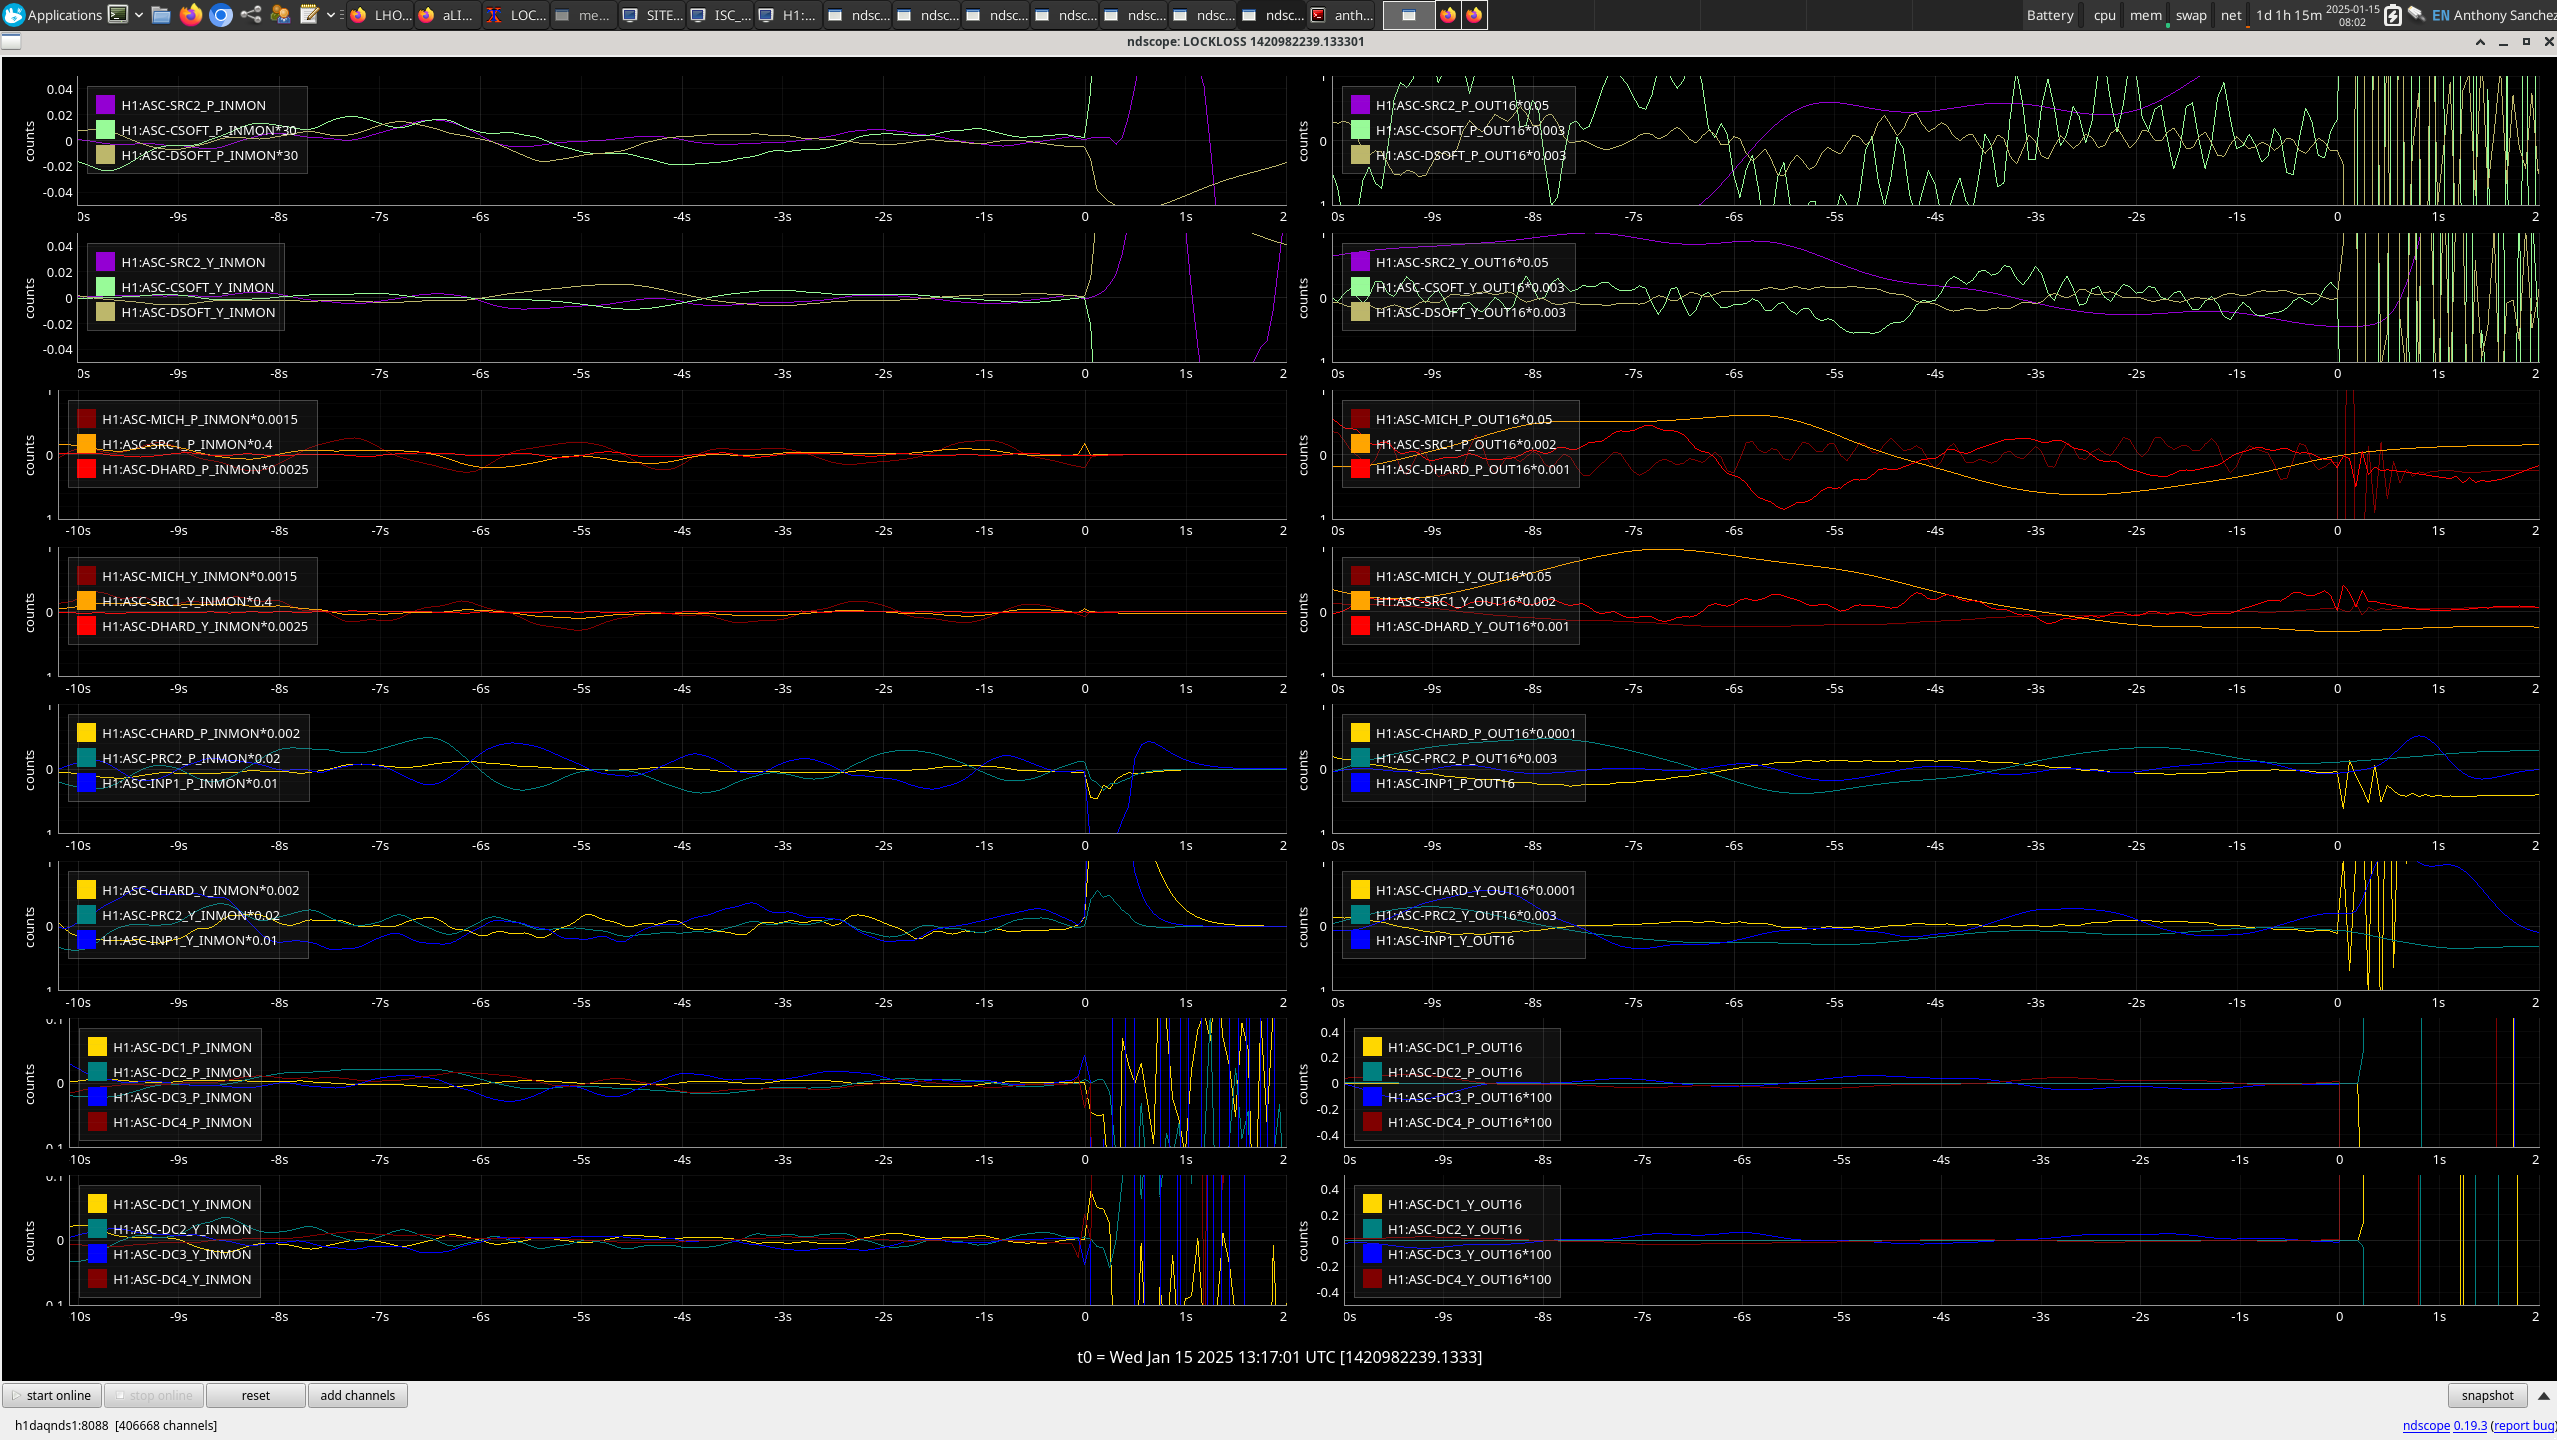Click the dark red H1:ASC-DC4_Y_OUT16*100 legend swatch

point(1372,1279)
